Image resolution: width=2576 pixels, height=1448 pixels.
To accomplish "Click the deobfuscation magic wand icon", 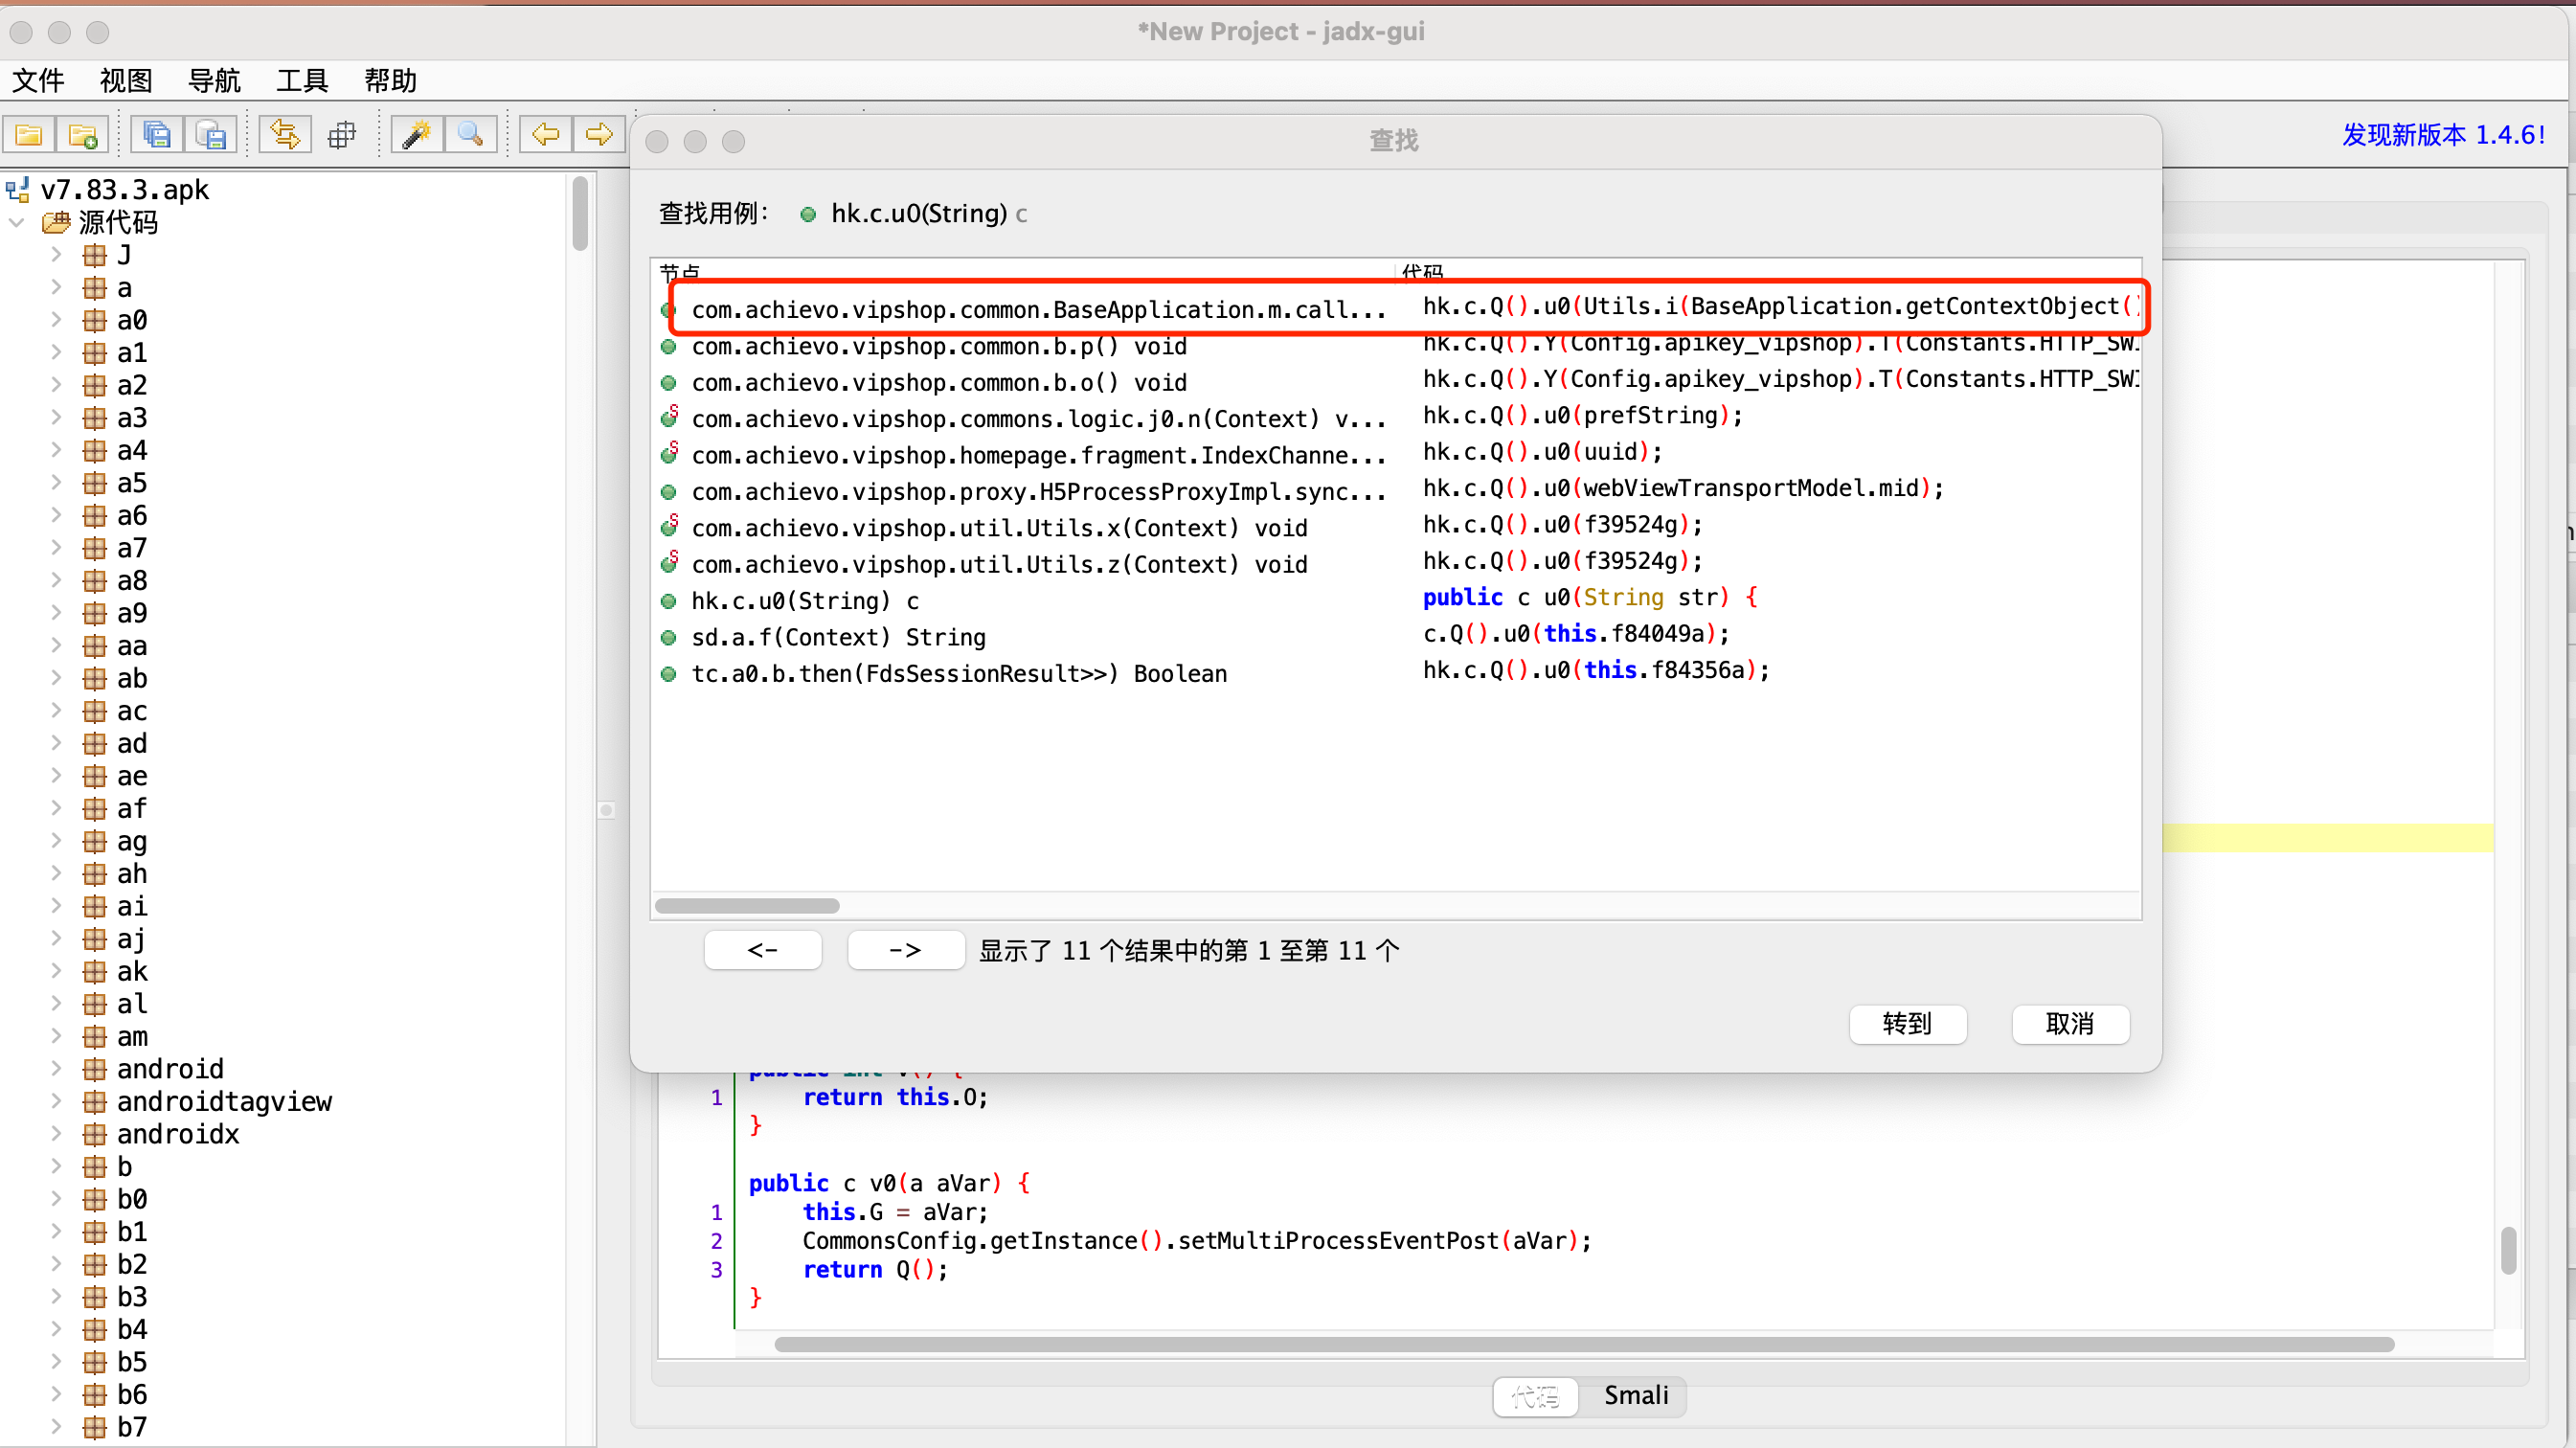I will point(416,135).
